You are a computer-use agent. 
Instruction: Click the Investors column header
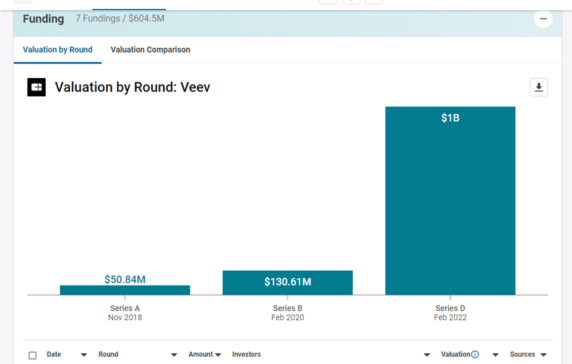pyautogui.click(x=246, y=354)
